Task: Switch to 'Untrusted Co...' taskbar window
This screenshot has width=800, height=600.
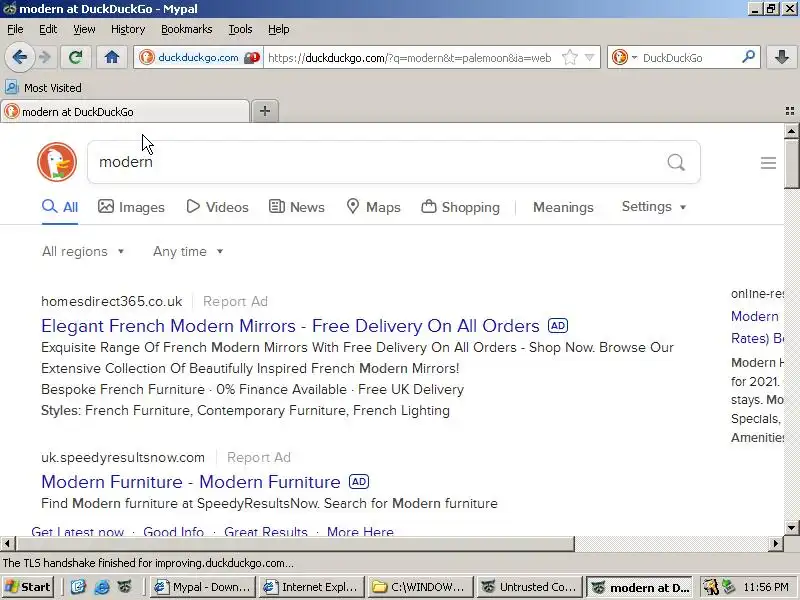Action: 530,587
